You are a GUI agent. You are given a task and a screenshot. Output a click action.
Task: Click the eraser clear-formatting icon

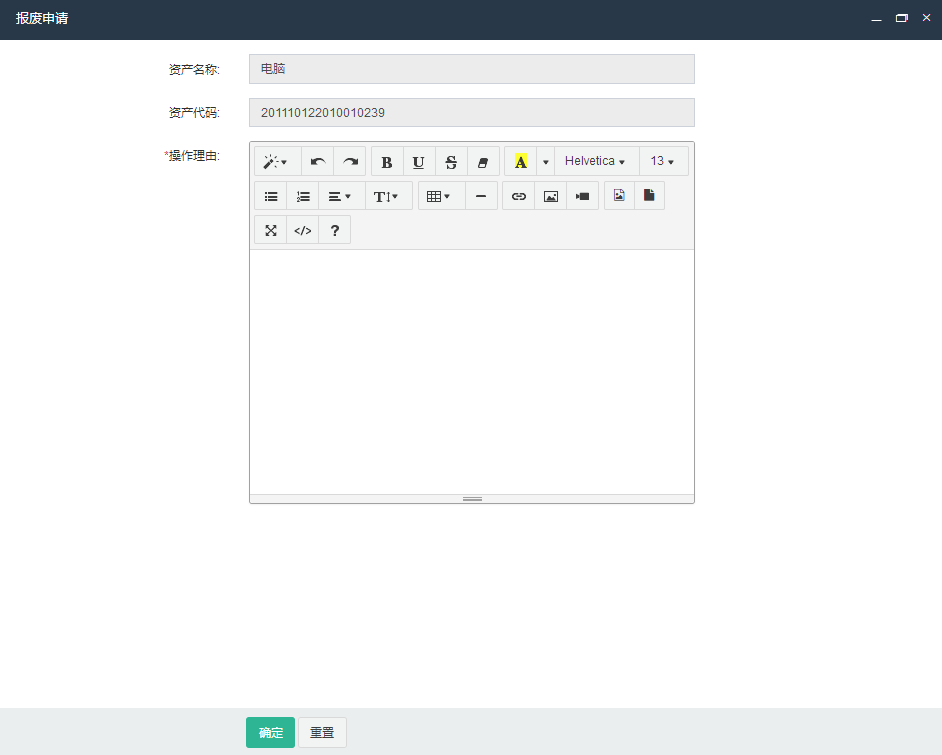[x=483, y=162]
